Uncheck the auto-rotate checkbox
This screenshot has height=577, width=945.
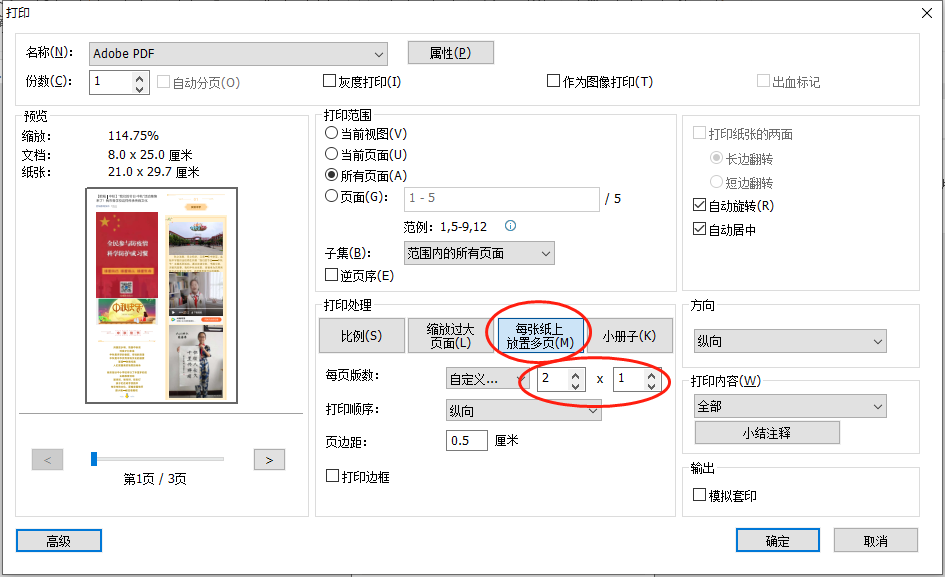(700, 206)
